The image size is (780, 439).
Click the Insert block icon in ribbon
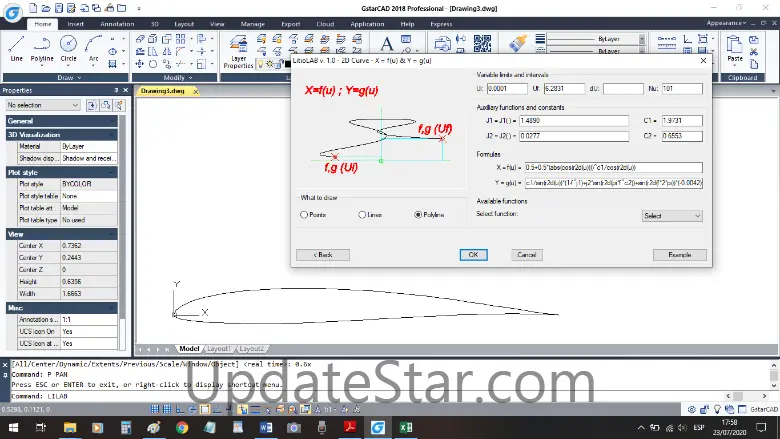pos(442,44)
